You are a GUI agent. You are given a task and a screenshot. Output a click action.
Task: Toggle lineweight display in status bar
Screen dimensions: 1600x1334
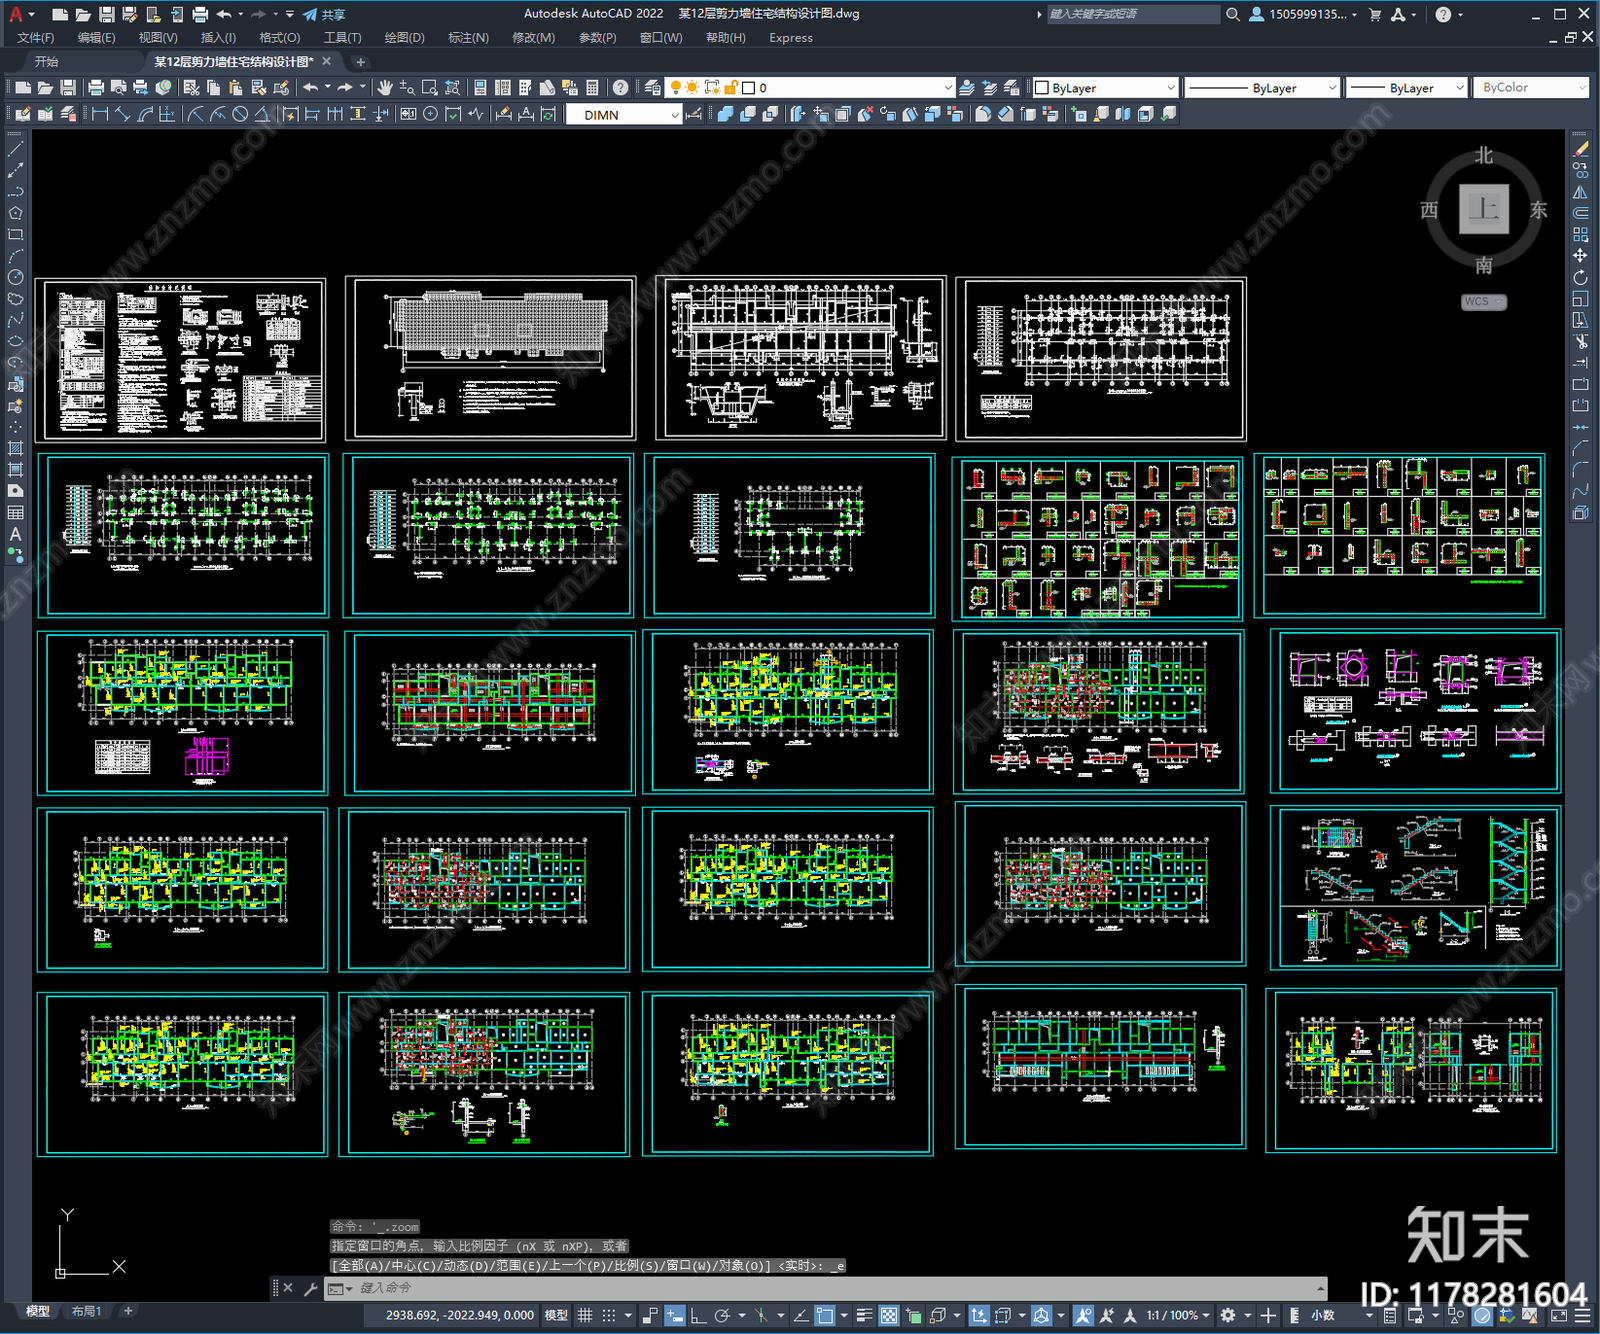[864, 1315]
